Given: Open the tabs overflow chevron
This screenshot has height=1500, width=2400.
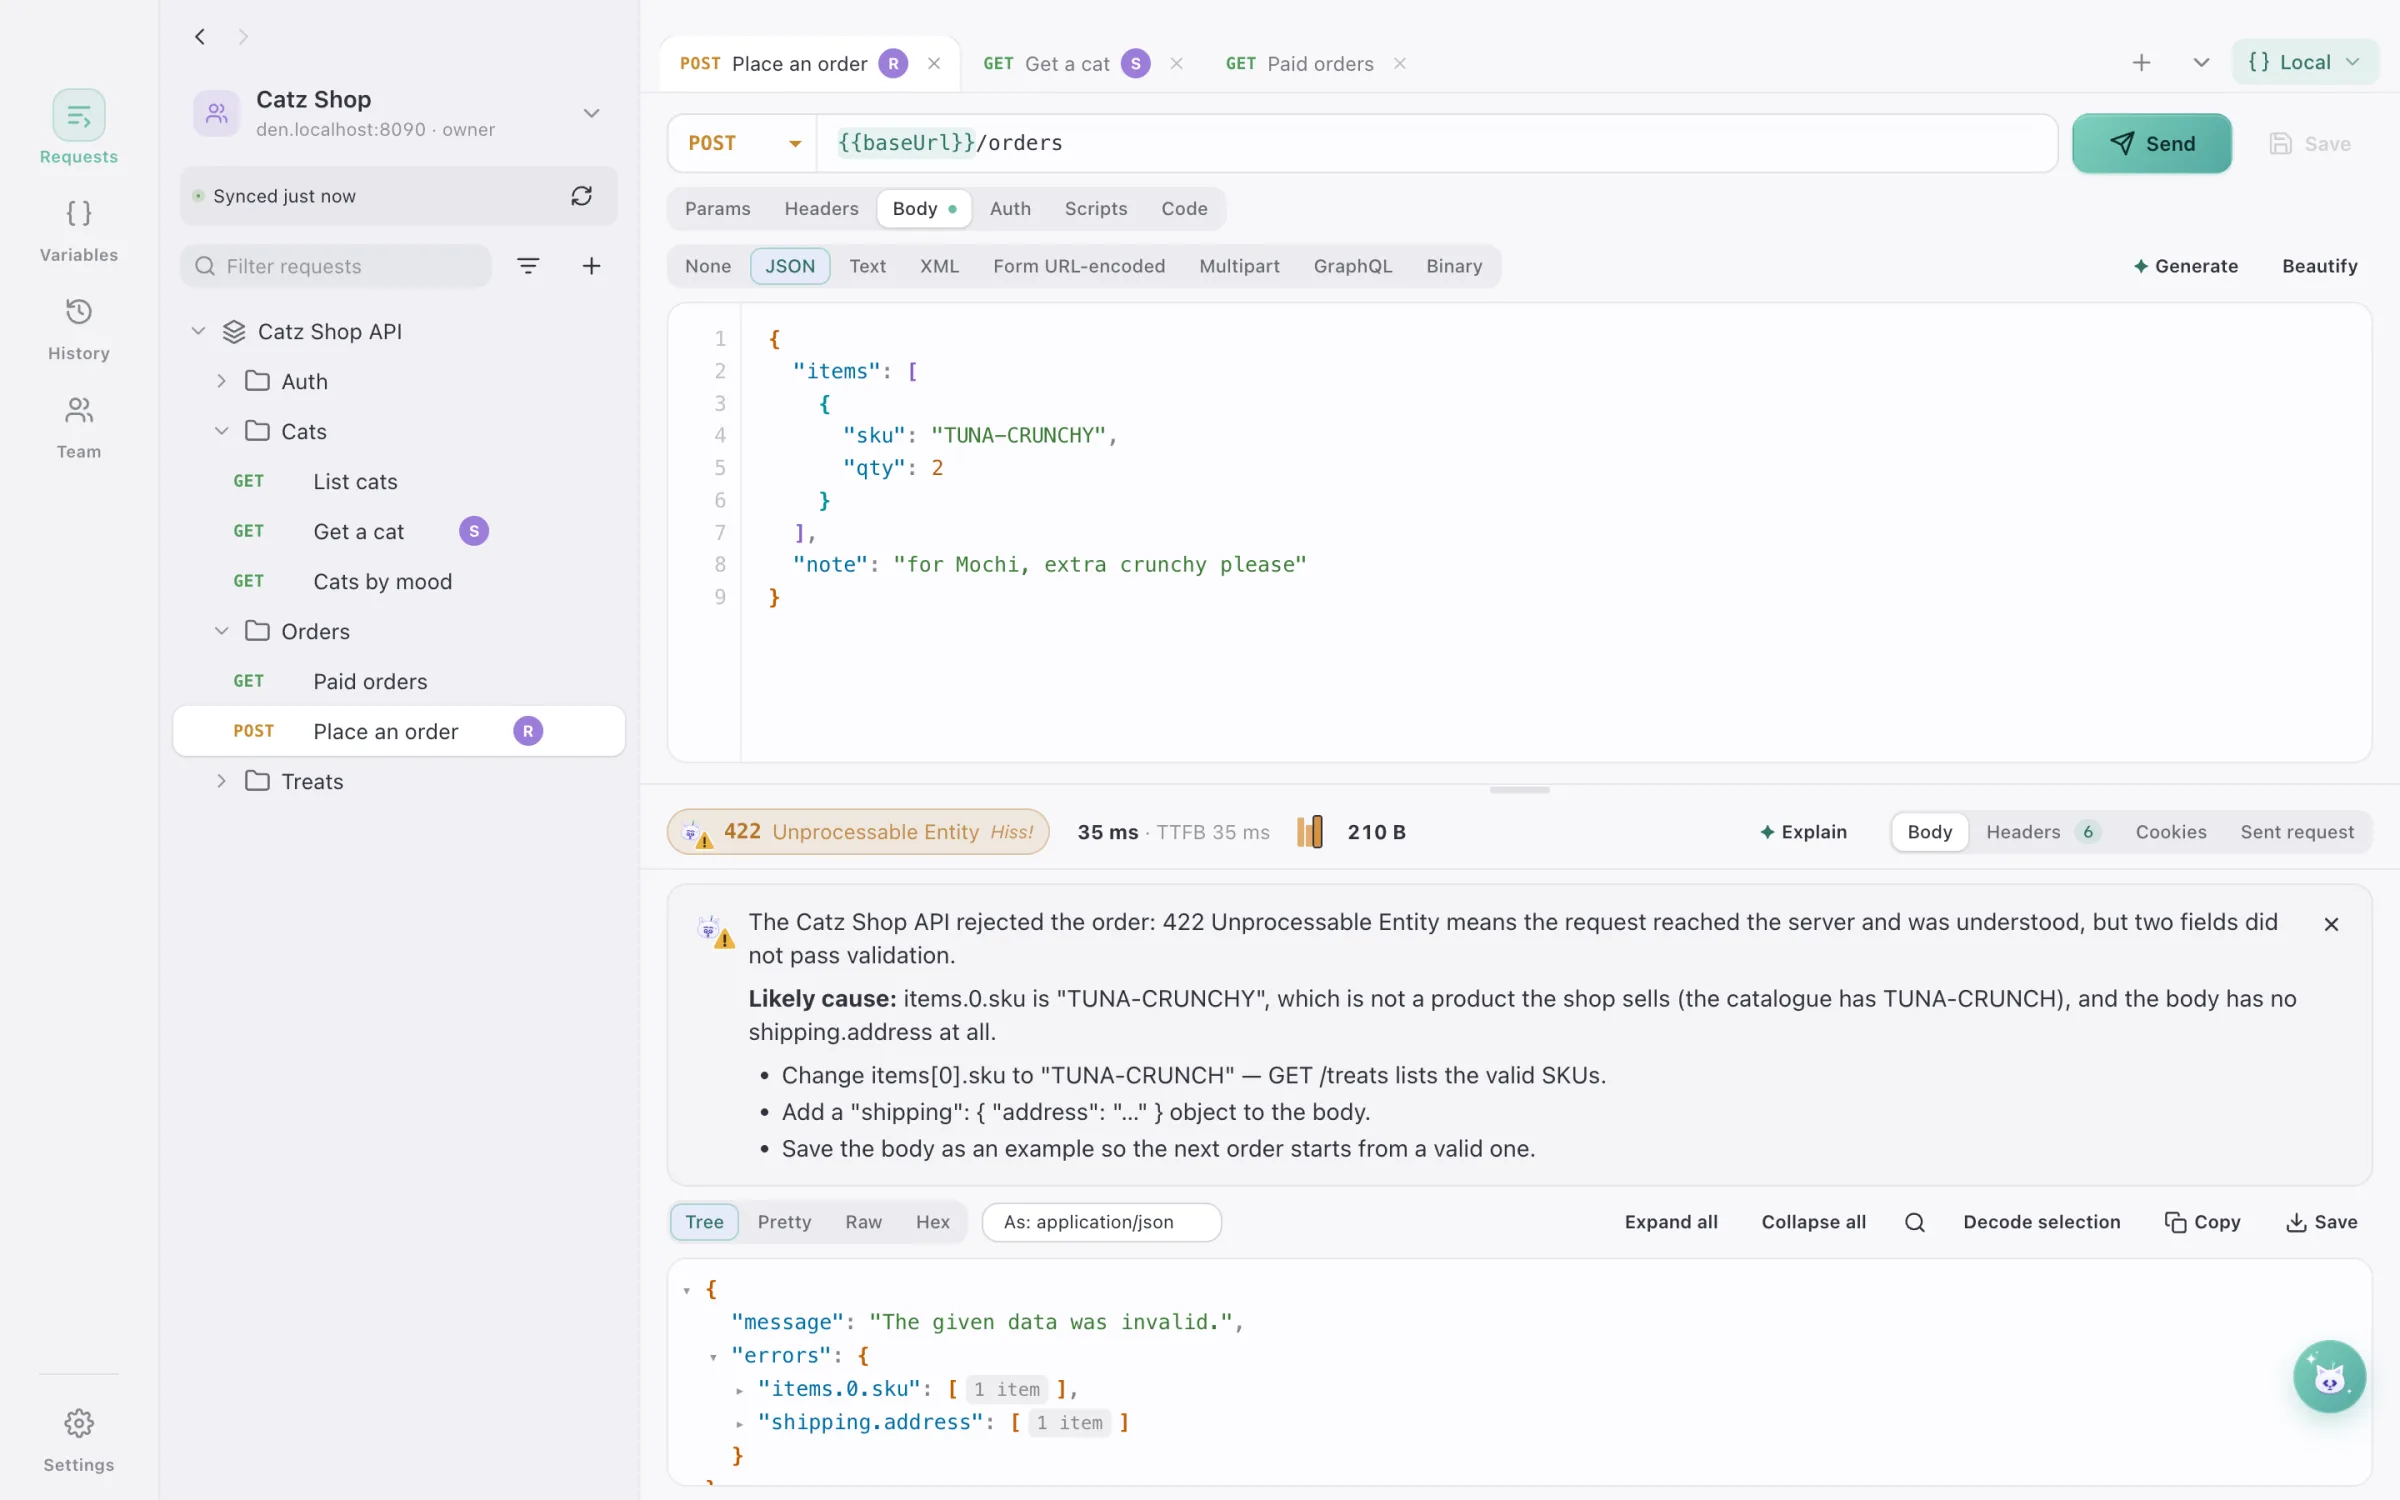Looking at the screenshot, I should 2201,63.
